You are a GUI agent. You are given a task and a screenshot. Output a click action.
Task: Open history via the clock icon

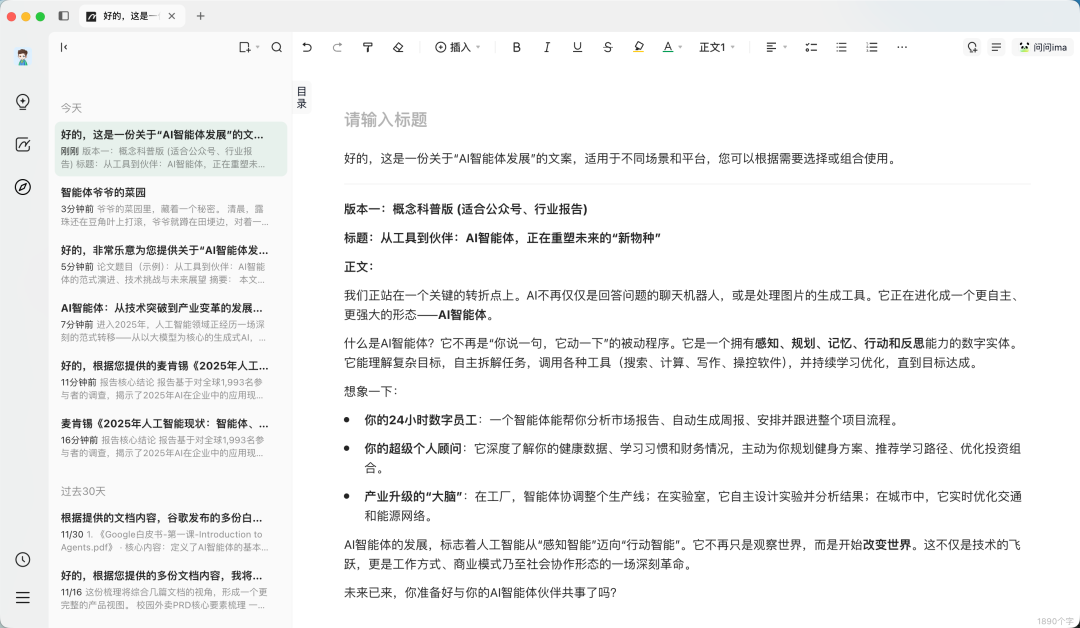(23, 560)
